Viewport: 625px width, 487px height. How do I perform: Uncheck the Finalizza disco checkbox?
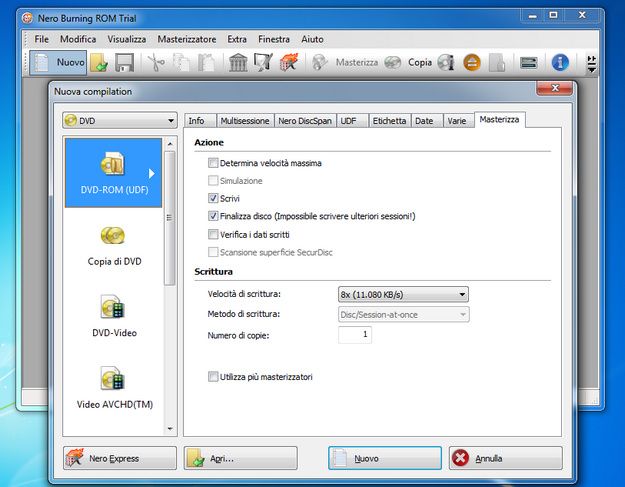click(x=213, y=216)
